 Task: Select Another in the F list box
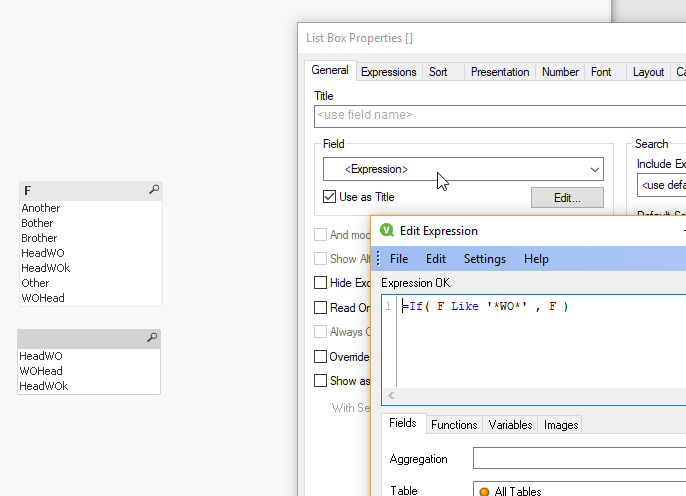(91, 208)
